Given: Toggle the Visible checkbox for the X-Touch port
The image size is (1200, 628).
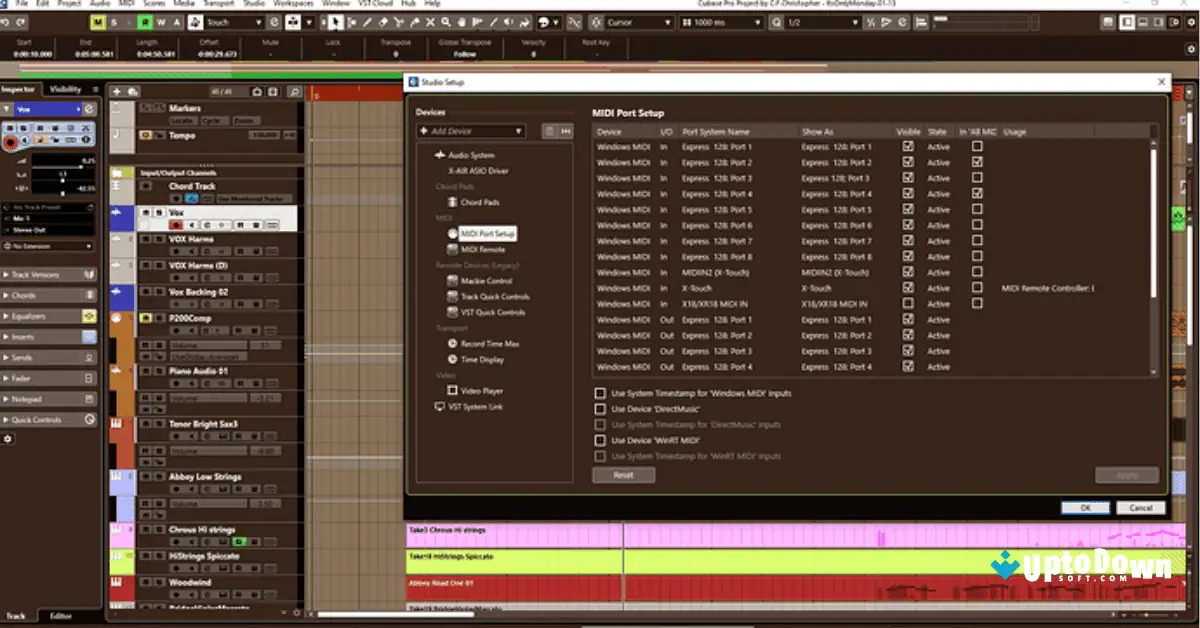Looking at the screenshot, I should click(907, 287).
